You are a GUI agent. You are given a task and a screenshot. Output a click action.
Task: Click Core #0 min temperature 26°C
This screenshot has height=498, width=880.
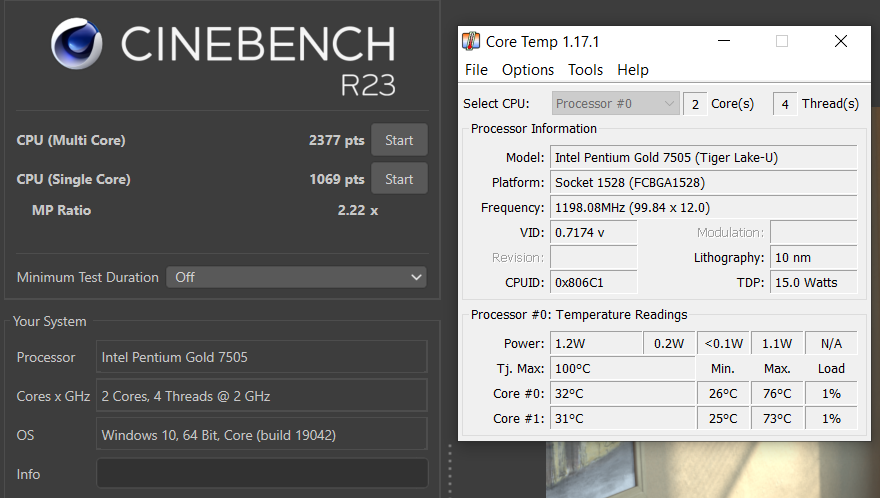click(723, 394)
